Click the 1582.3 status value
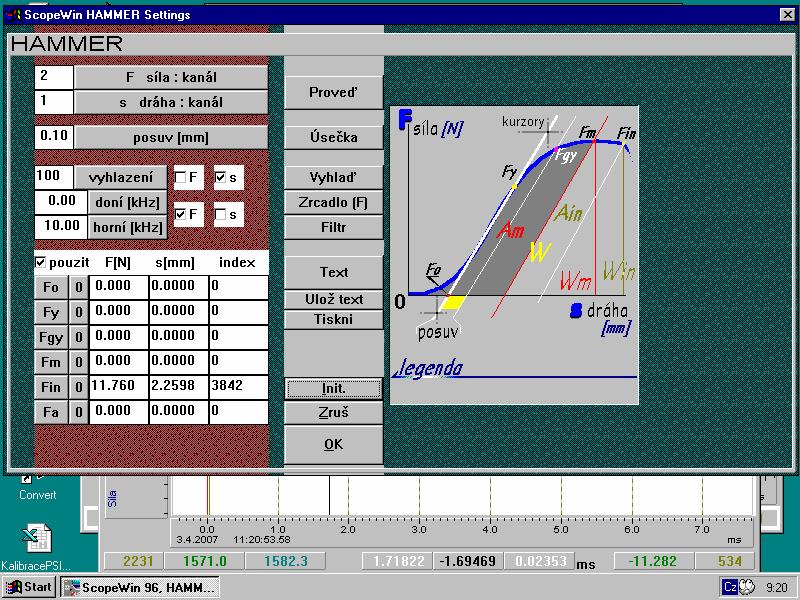800x600 pixels. [286, 561]
